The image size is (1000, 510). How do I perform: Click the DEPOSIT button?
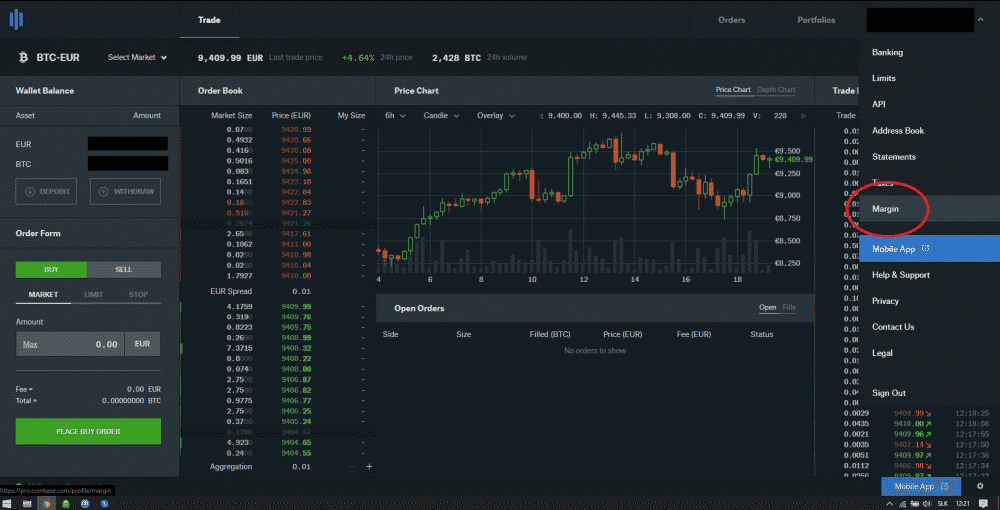point(46,191)
